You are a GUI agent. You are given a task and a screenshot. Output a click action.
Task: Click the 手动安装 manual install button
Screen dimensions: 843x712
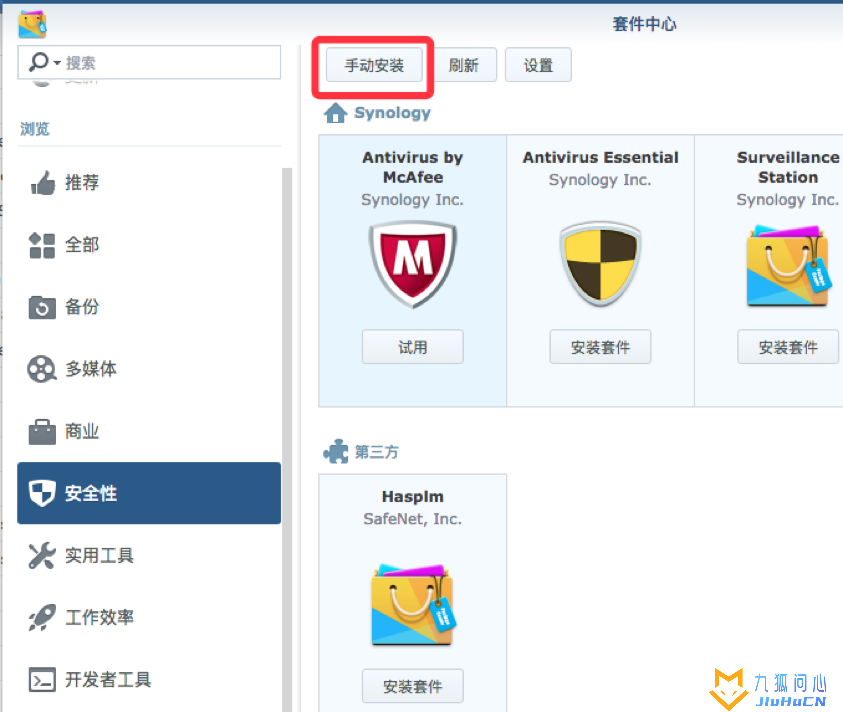click(374, 65)
